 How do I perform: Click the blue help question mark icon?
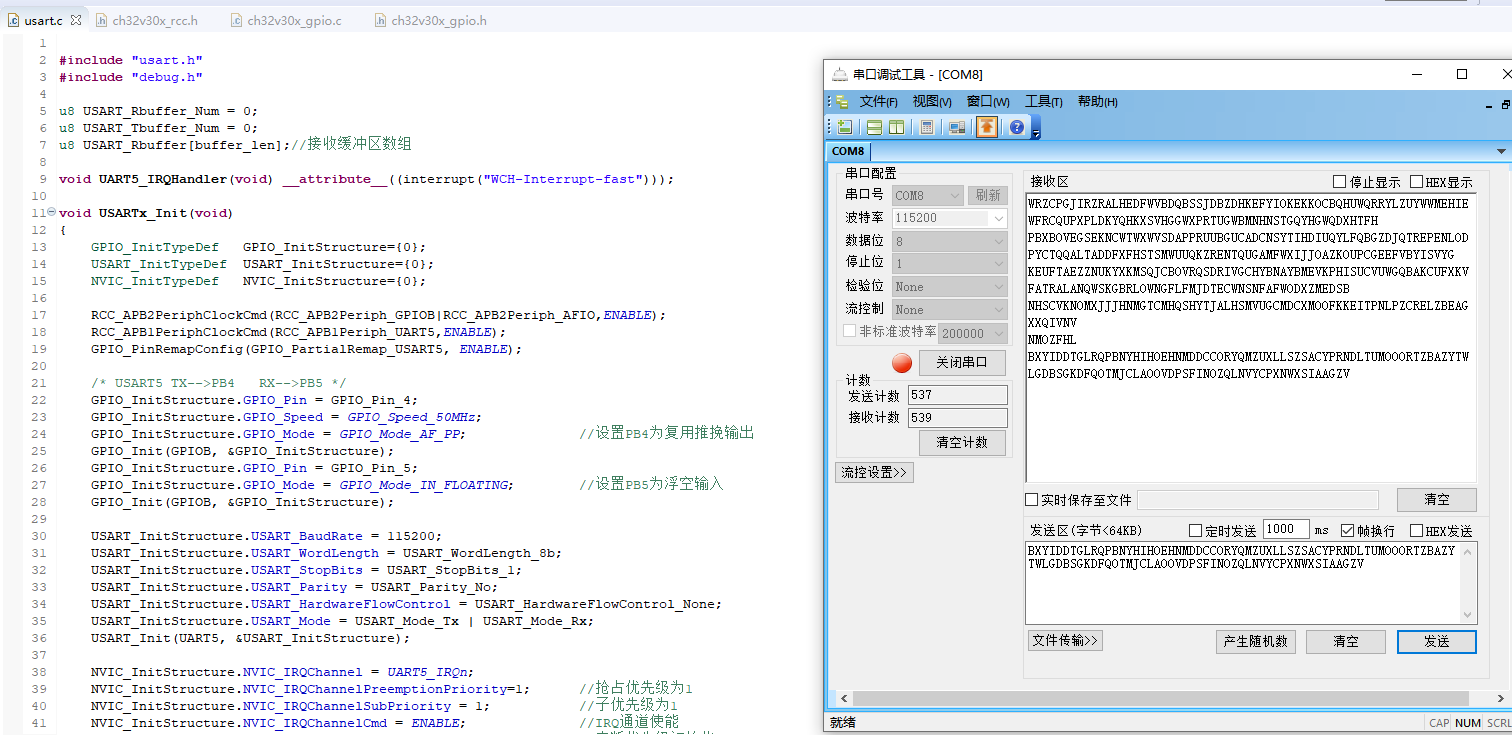1017,127
